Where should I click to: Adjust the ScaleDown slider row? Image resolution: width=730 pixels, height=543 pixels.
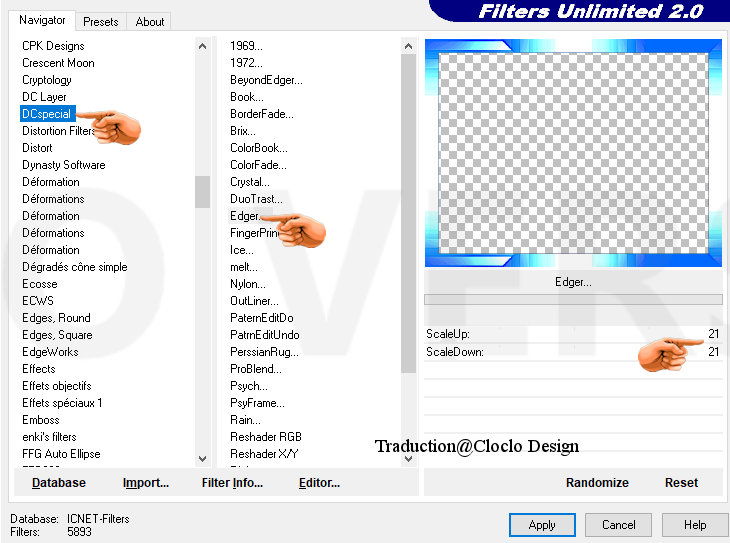[x=573, y=352]
